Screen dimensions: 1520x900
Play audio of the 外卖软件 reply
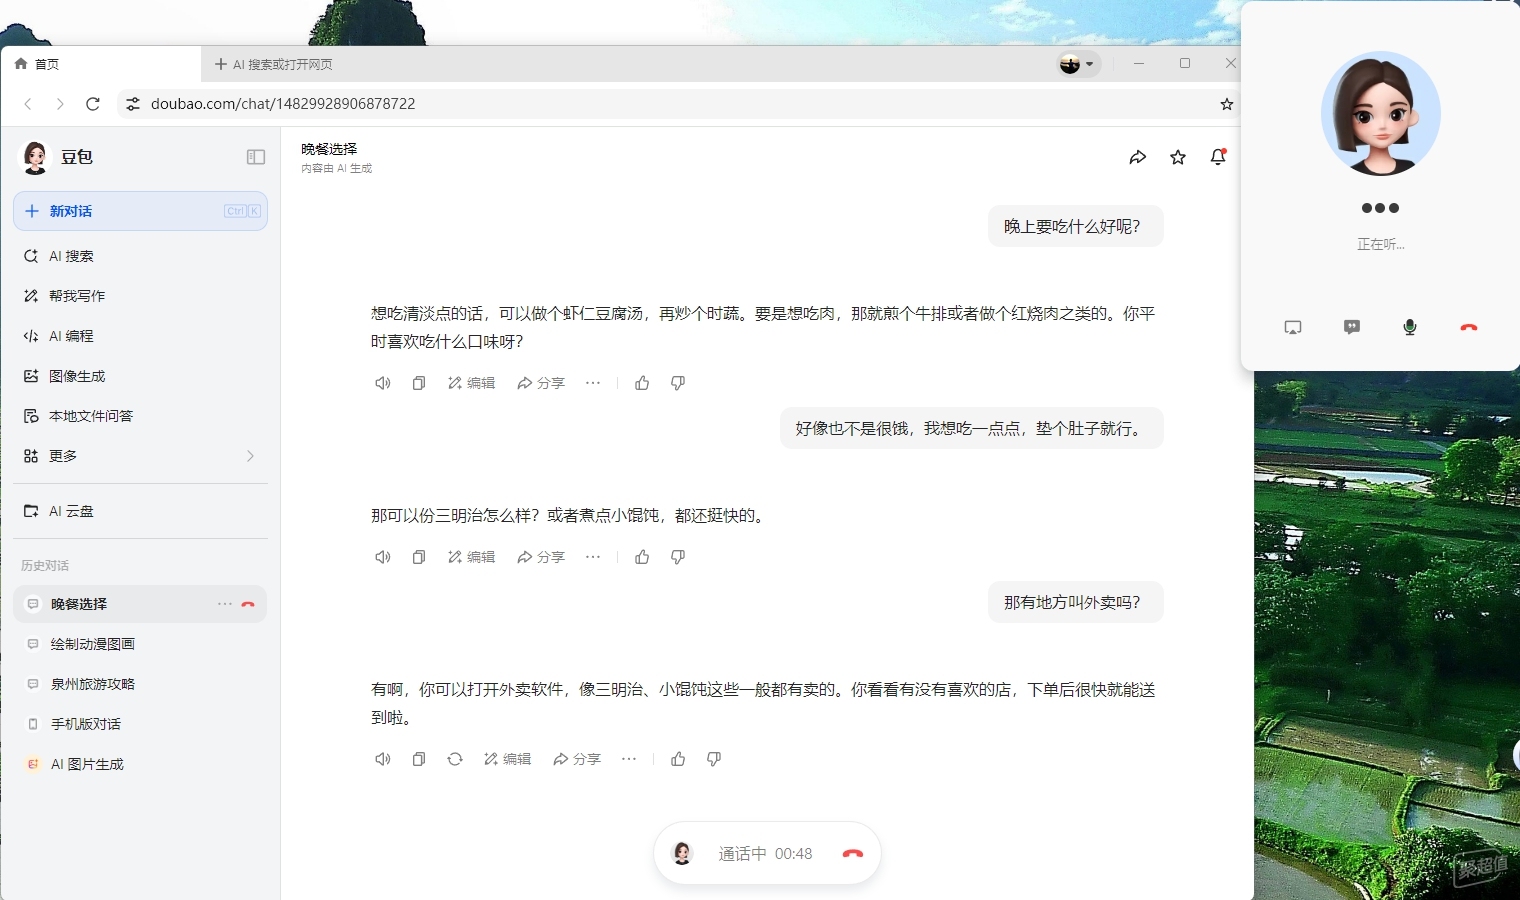click(383, 759)
